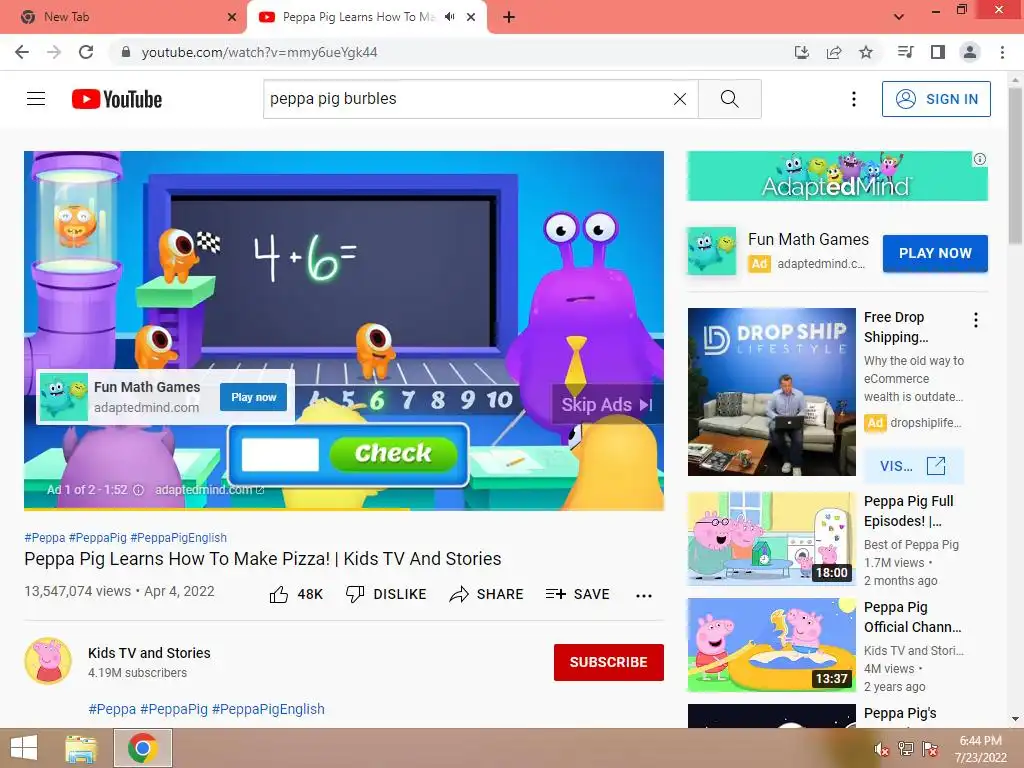Click Play now on video ad overlay
The width and height of the screenshot is (1024, 768).
253,397
